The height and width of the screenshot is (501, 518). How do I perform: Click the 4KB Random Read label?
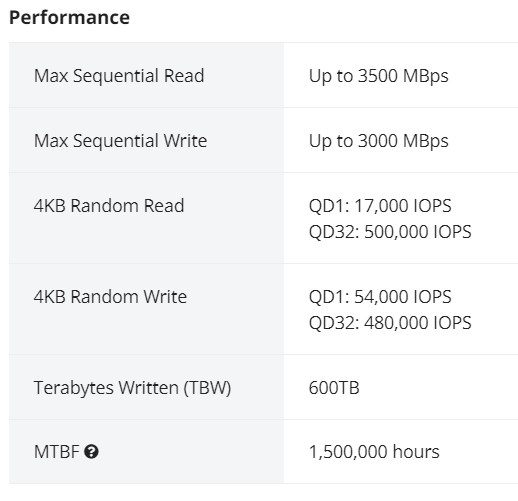pyautogui.click(x=109, y=205)
